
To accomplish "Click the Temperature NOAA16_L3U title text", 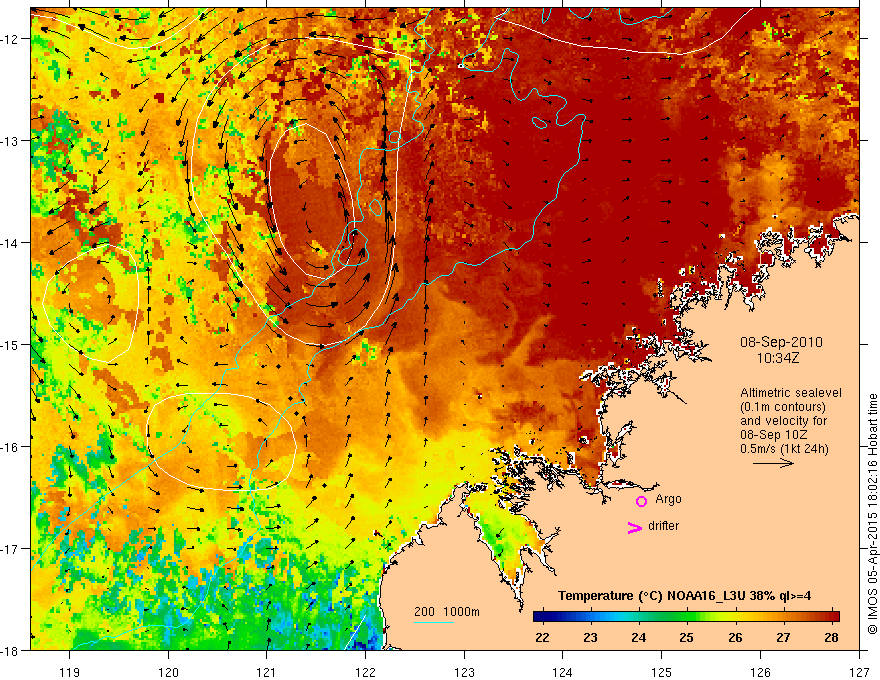I will point(684,596).
